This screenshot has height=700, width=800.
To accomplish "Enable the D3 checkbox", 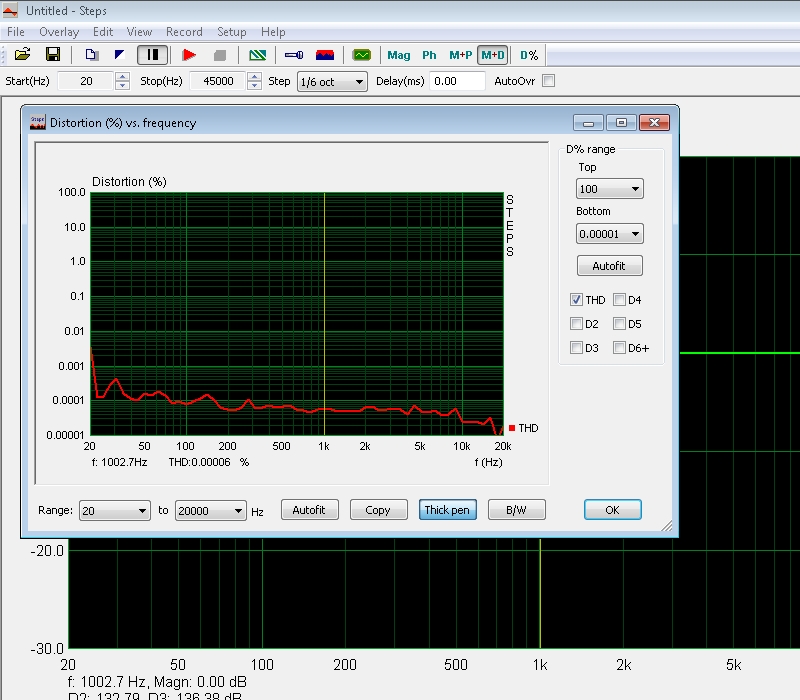I will 577,347.
